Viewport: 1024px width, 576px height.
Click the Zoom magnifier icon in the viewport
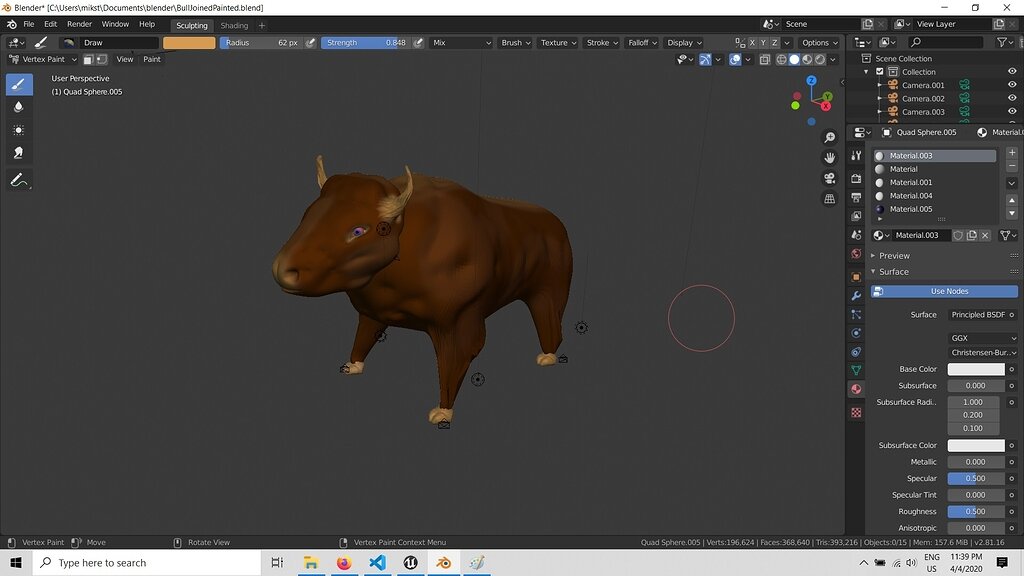point(830,137)
